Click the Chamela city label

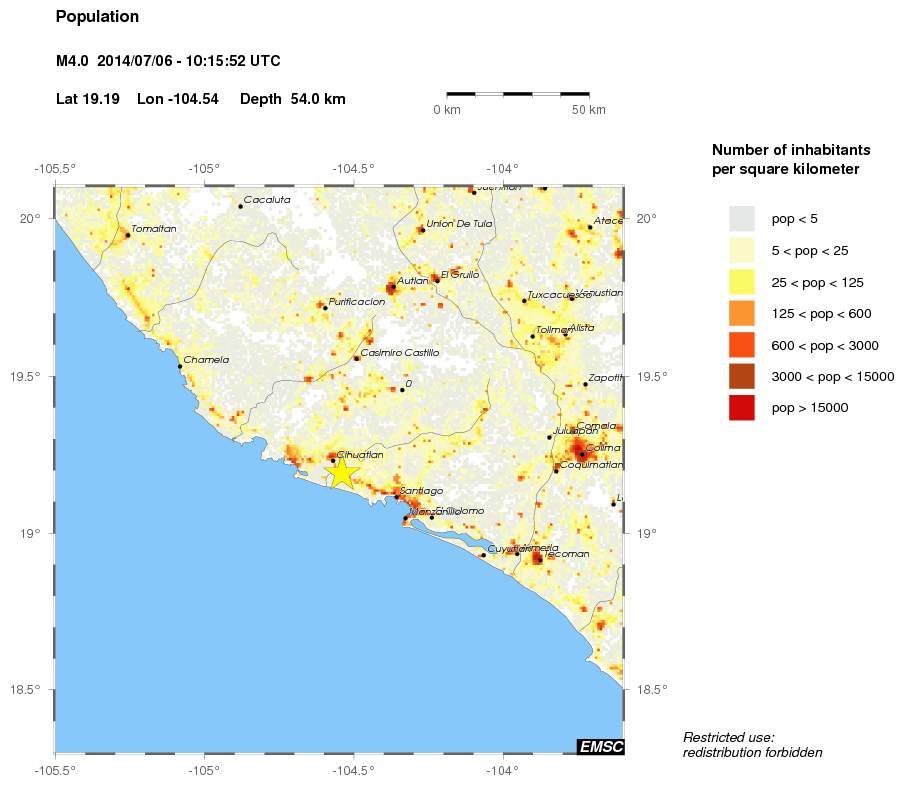(x=206, y=360)
